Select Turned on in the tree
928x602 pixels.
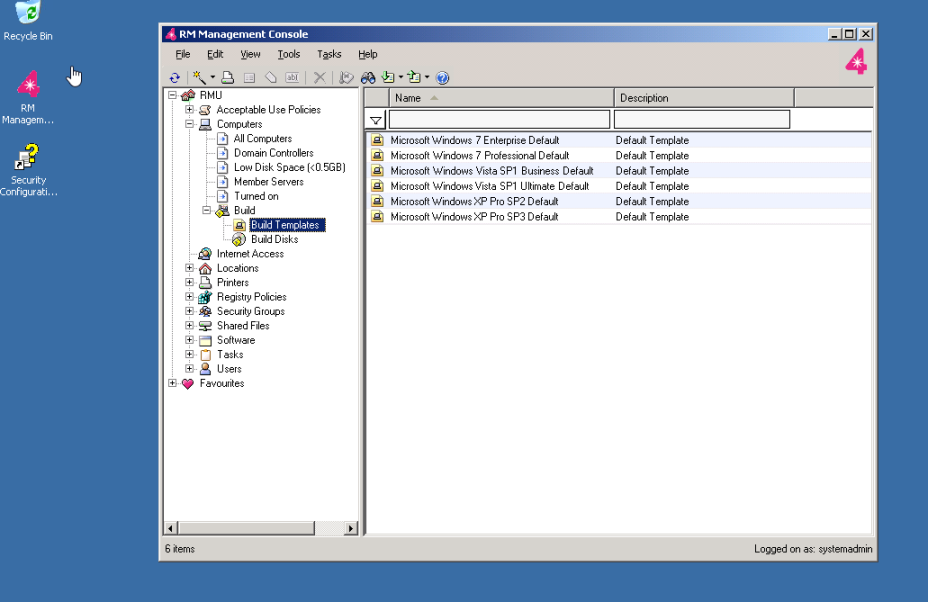tap(256, 196)
